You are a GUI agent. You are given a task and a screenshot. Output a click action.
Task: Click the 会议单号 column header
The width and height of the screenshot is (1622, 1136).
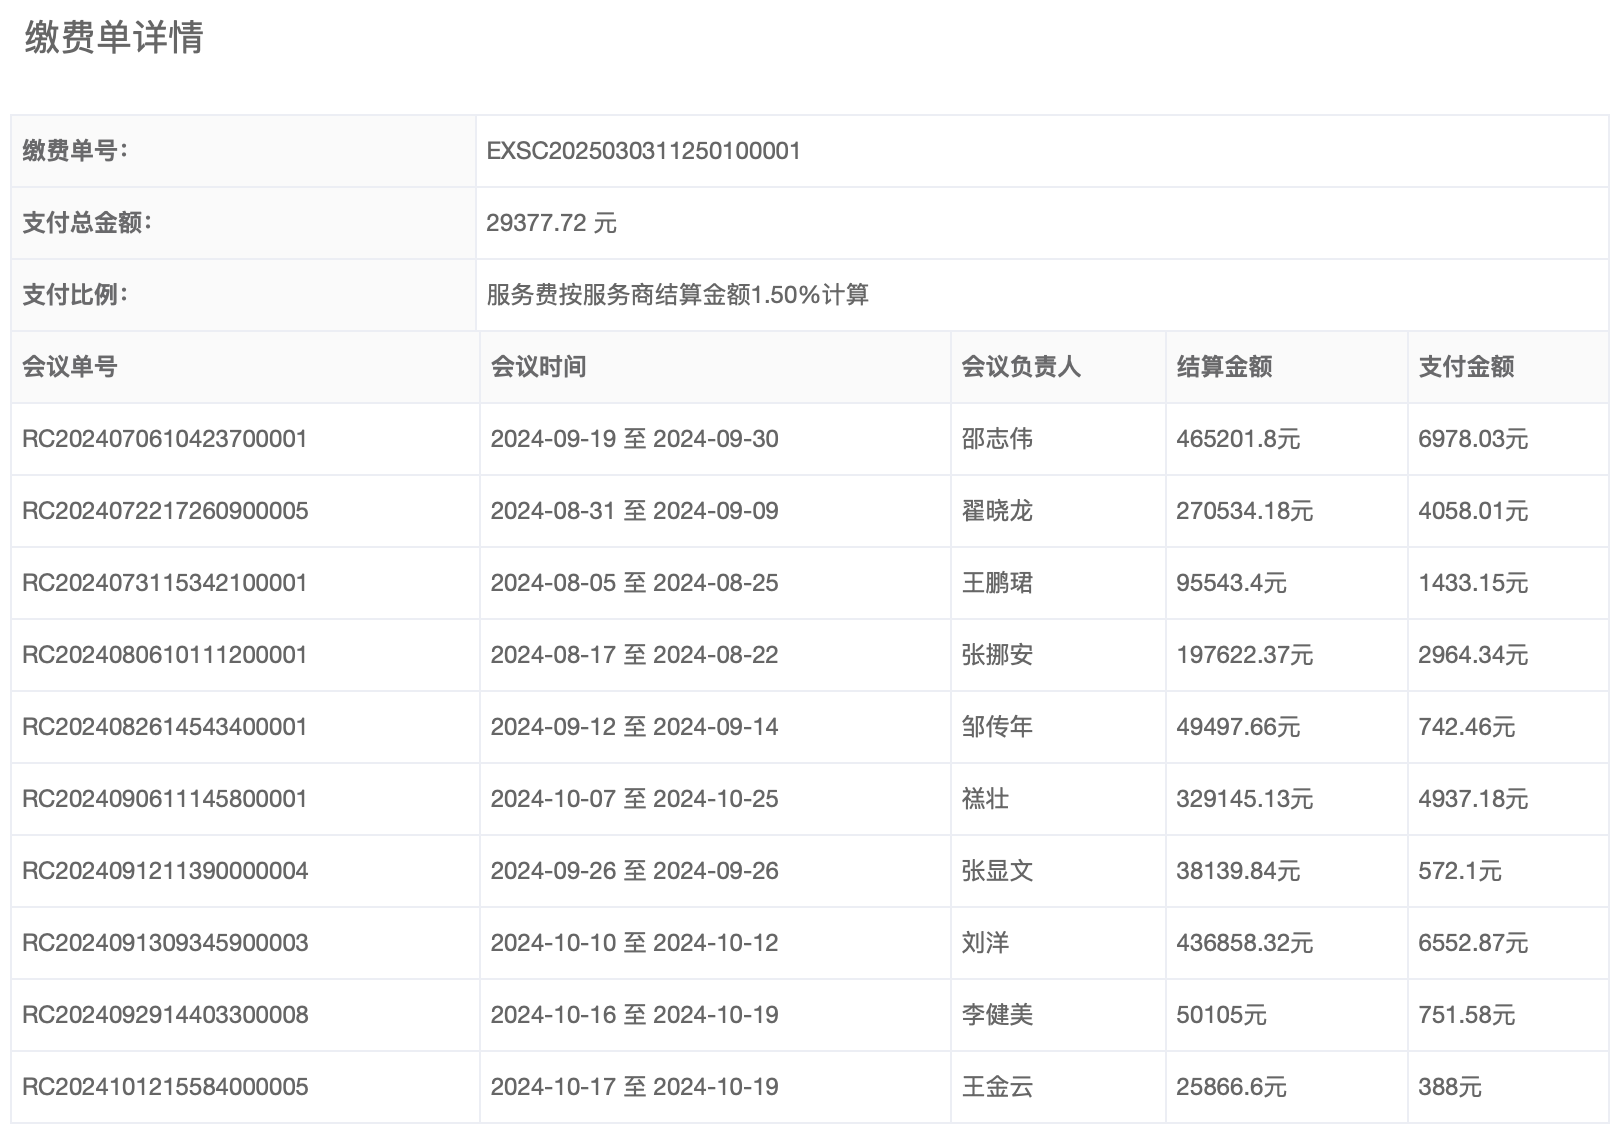[70, 367]
